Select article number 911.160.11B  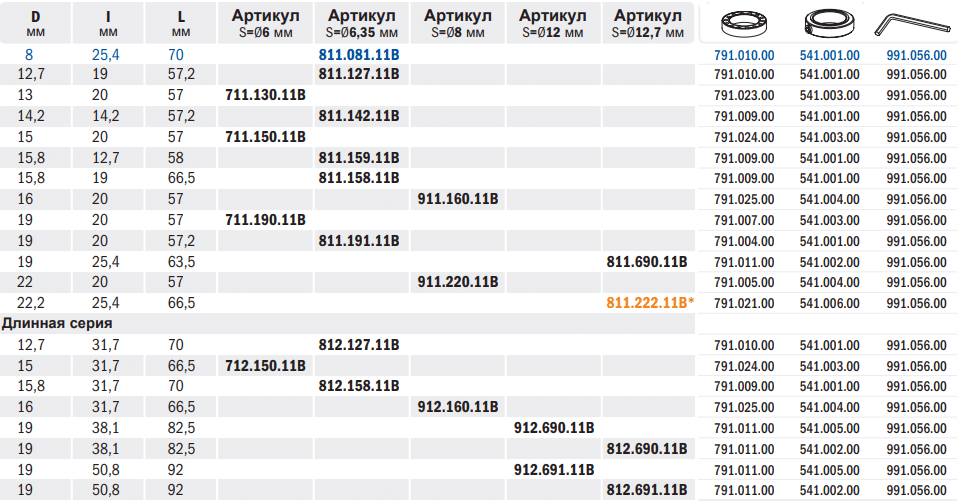pos(456,199)
